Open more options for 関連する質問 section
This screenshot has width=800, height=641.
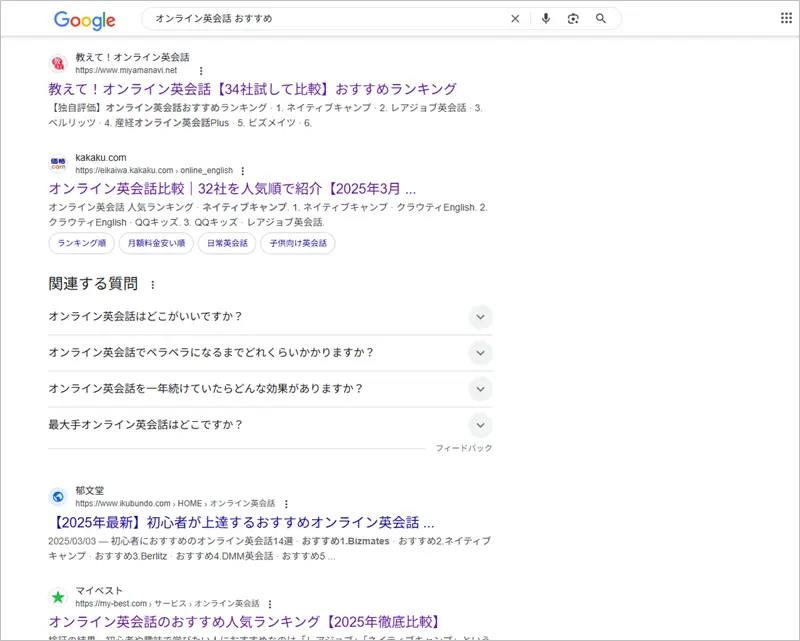coord(153,285)
